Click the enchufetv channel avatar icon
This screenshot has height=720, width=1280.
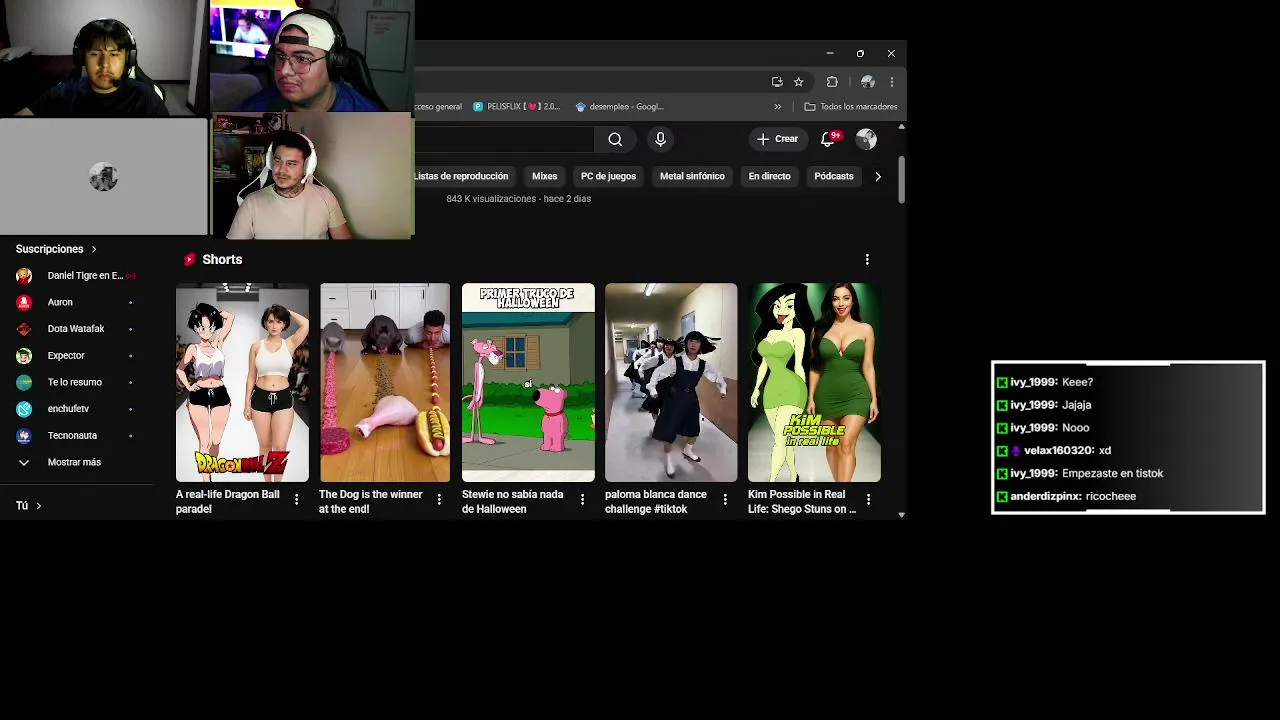coord(24,409)
